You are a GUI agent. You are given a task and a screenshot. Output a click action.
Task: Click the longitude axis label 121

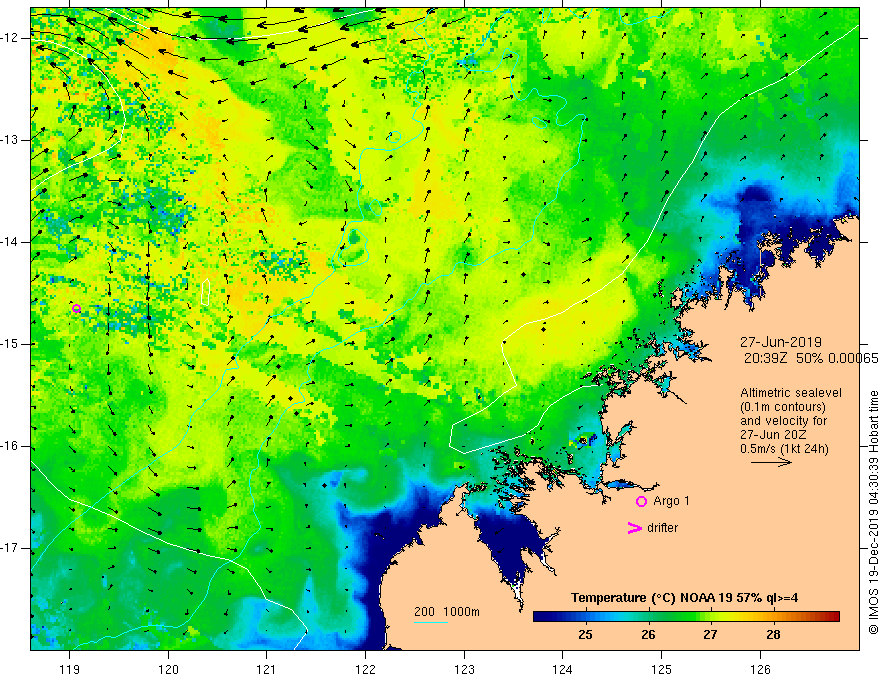point(267,669)
